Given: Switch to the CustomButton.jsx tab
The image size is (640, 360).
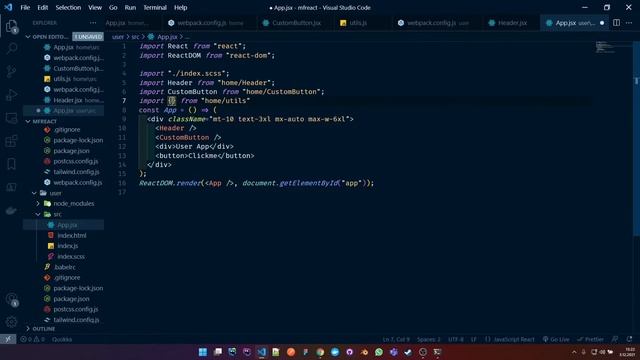Looking at the screenshot, I should 296,23.
